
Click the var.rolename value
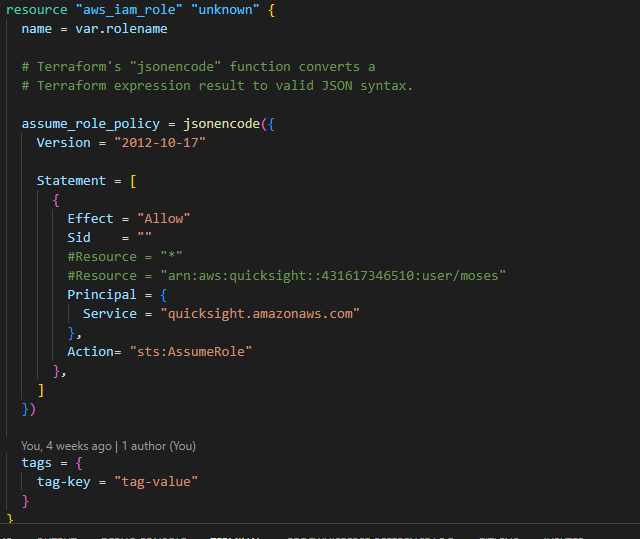[121, 29]
